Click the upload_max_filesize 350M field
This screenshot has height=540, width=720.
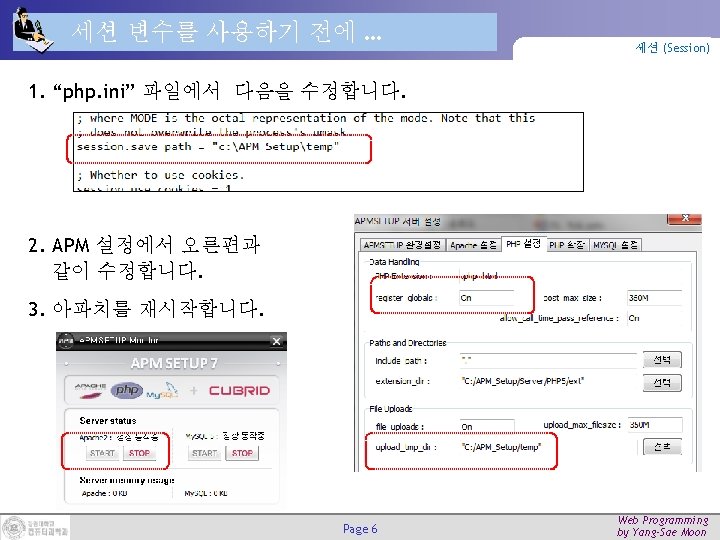[654, 425]
